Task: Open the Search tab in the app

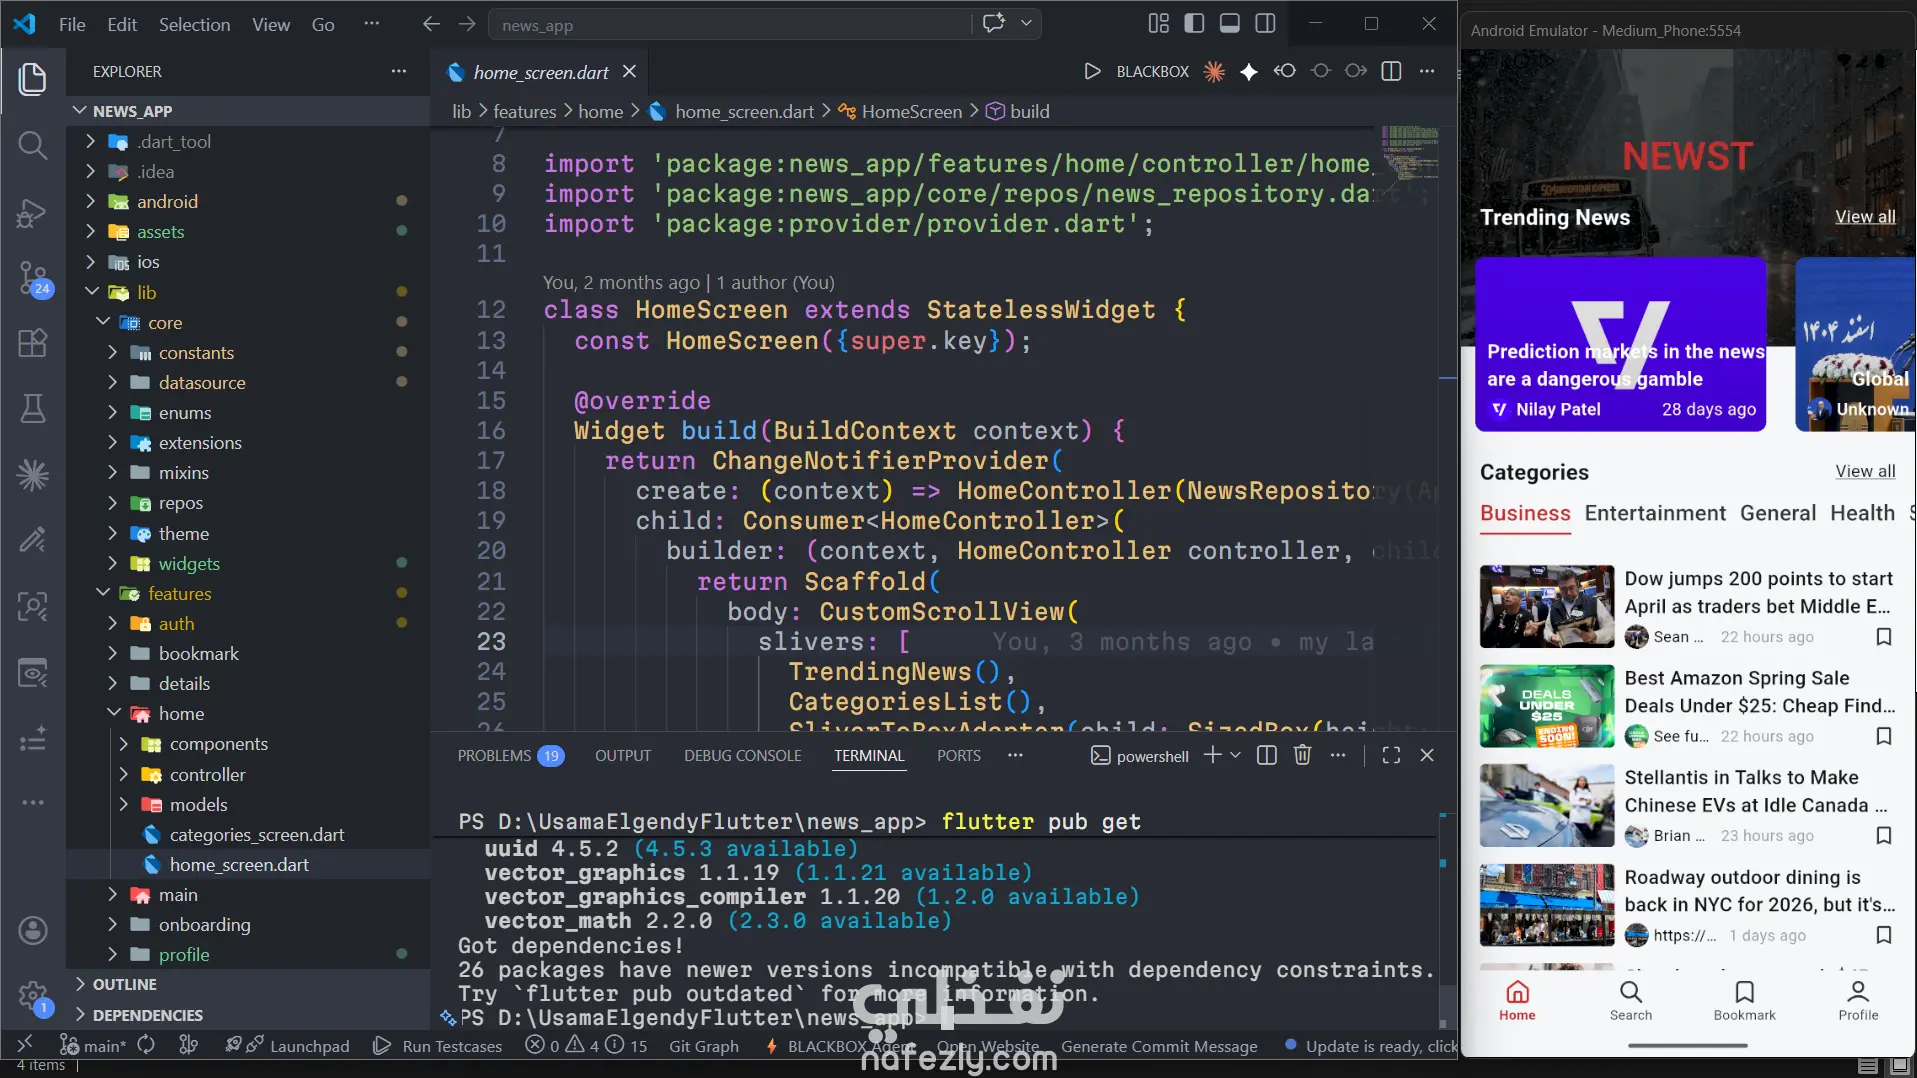Action: tap(1631, 1001)
